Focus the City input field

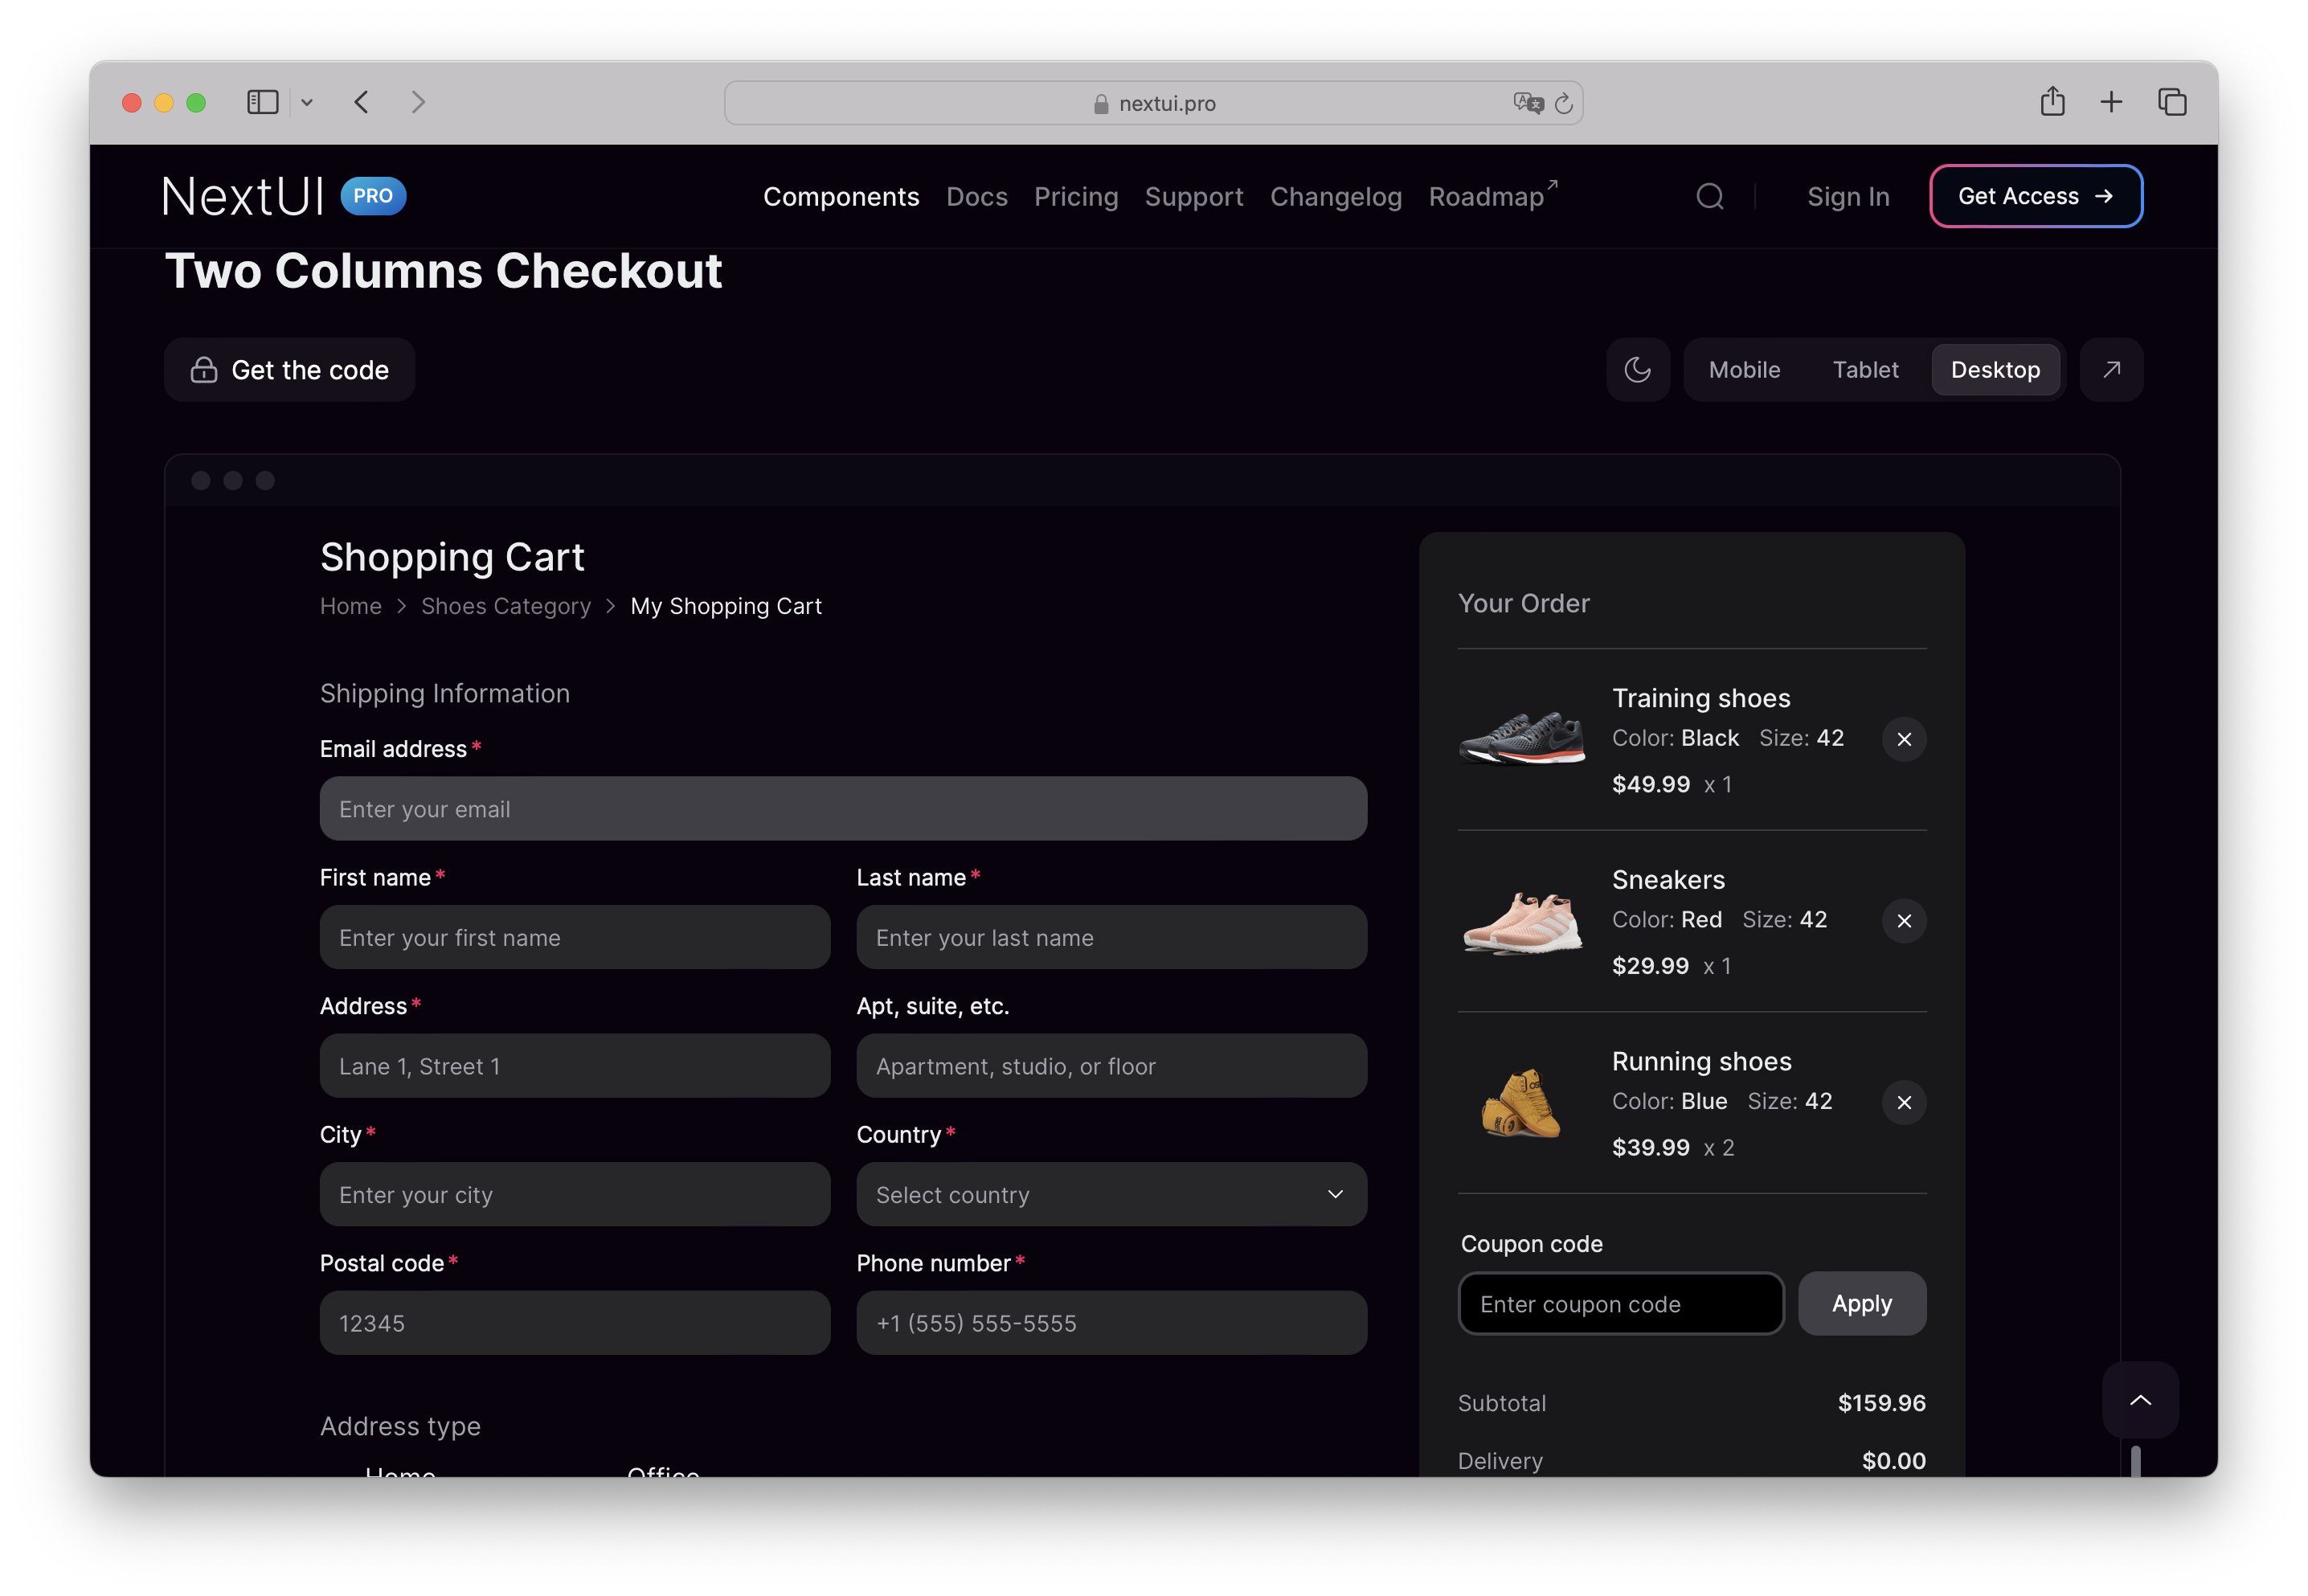click(575, 1195)
